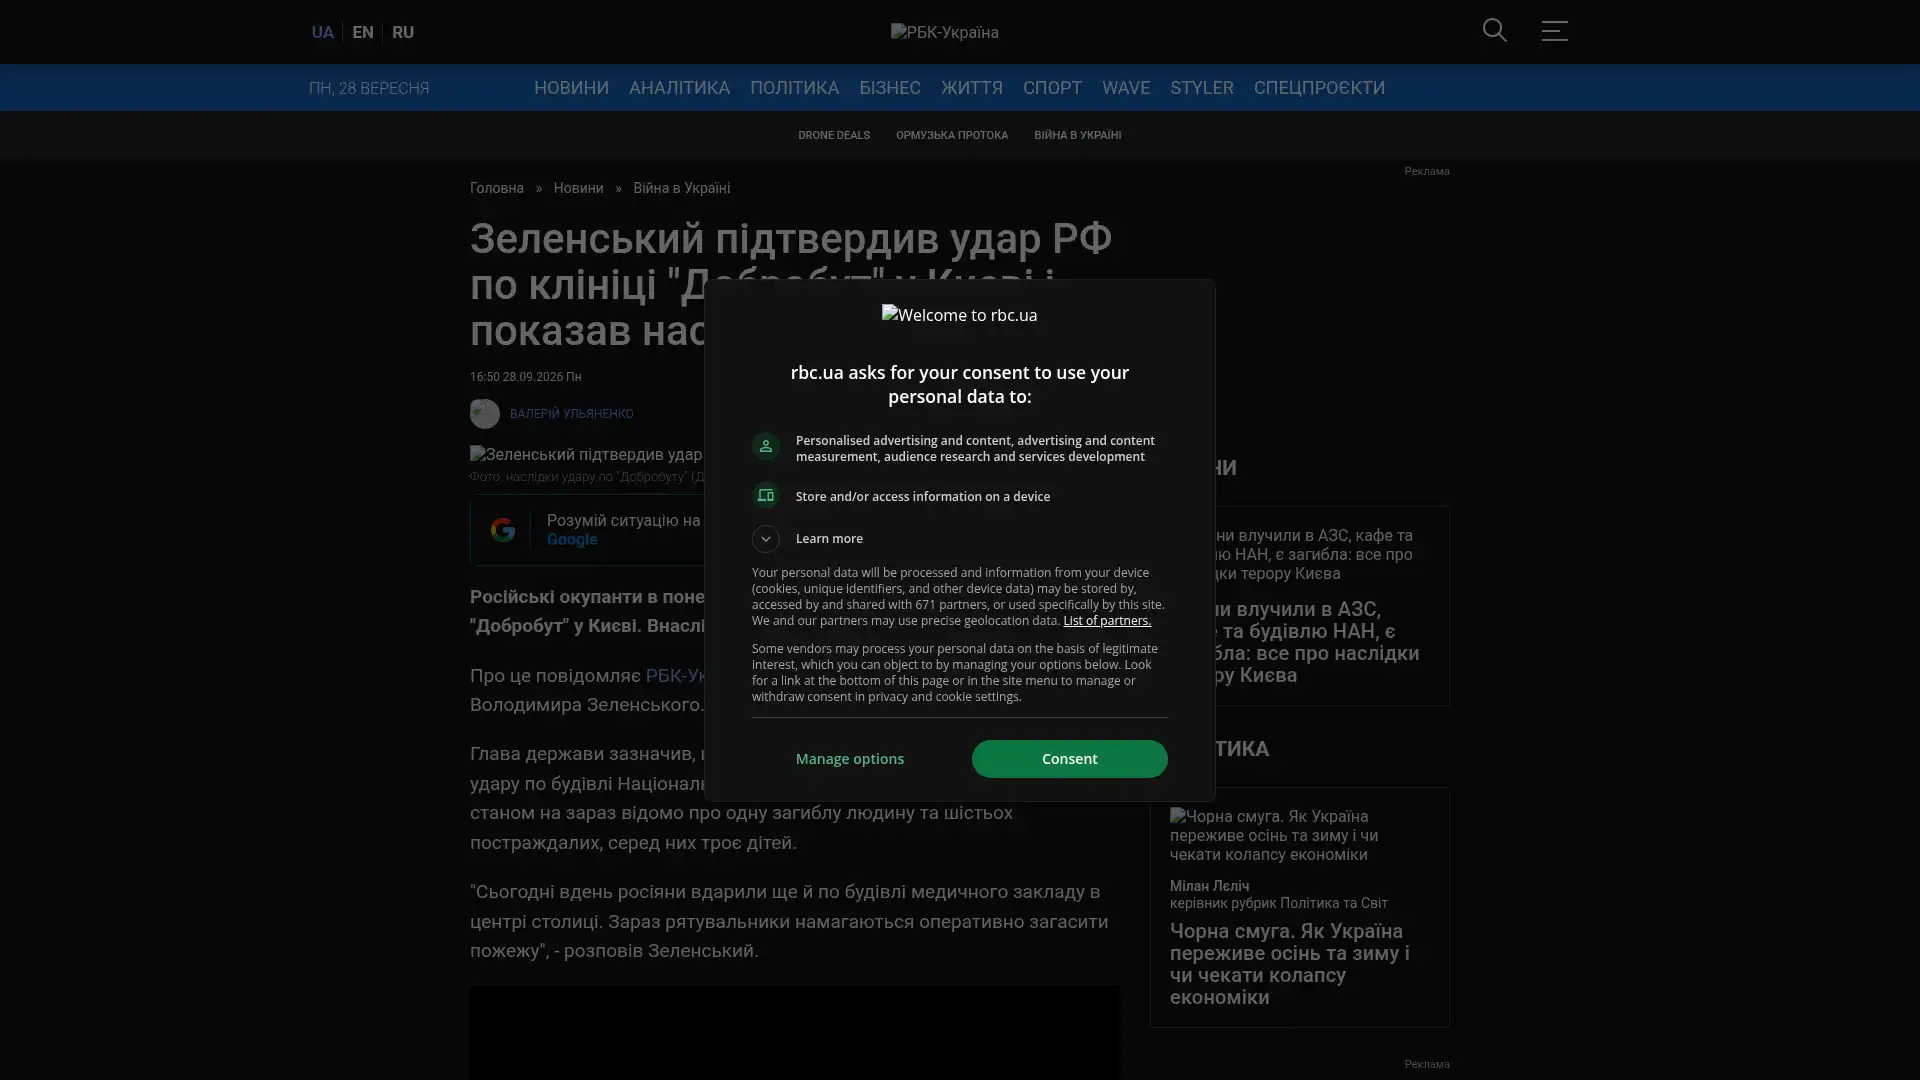The width and height of the screenshot is (1920, 1080).
Task: Open the site search magnifier icon
Action: tap(1494, 31)
